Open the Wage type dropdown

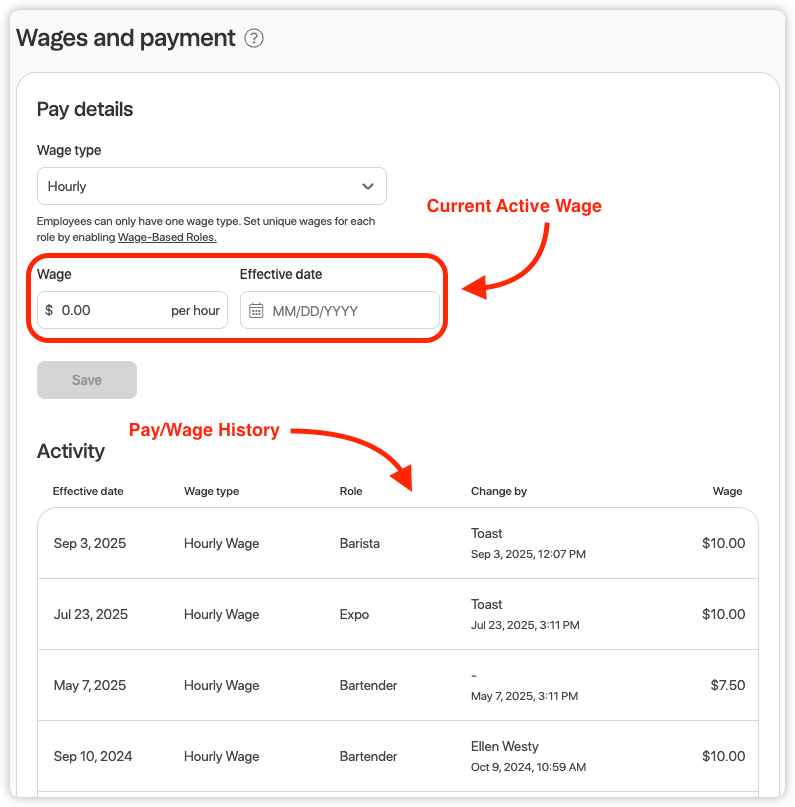(211, 186)
